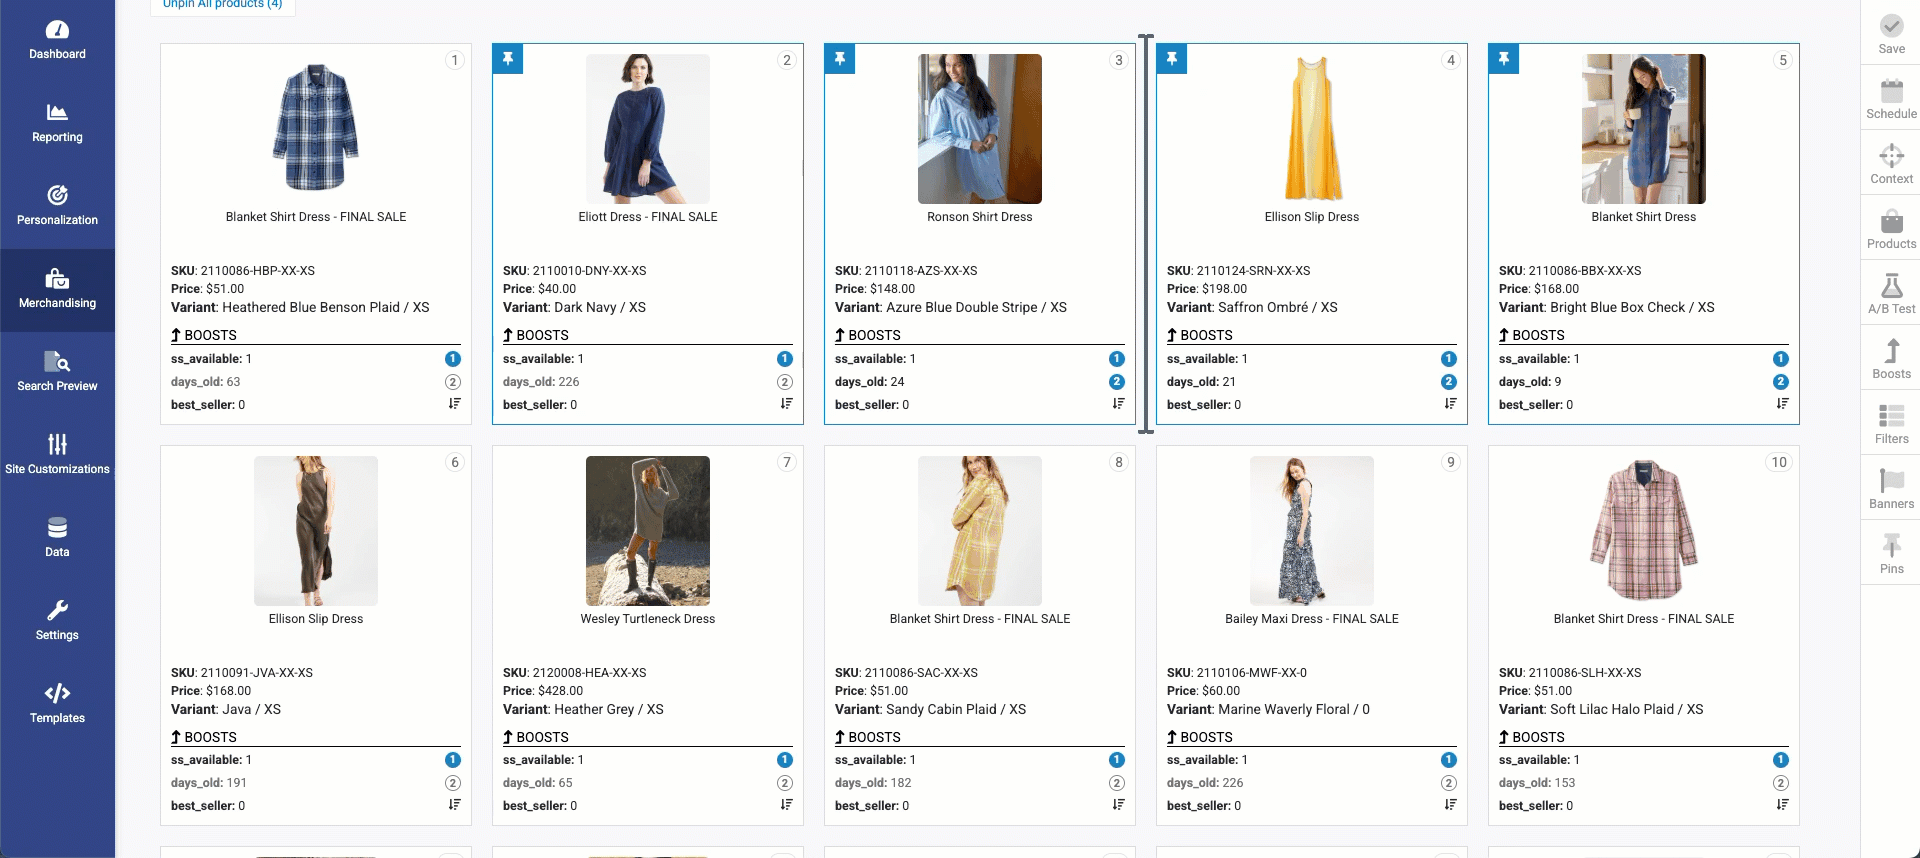Click the Save icon in right panel
The image size is (1920, 858).
click(x=1890, y=34)
